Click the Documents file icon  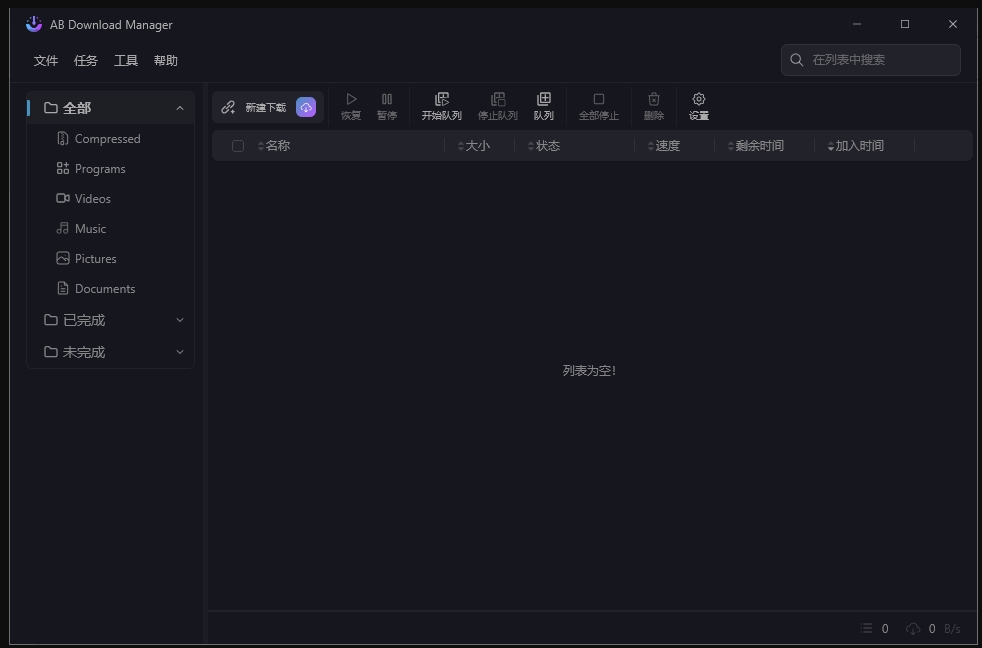(x=63, y=289)
